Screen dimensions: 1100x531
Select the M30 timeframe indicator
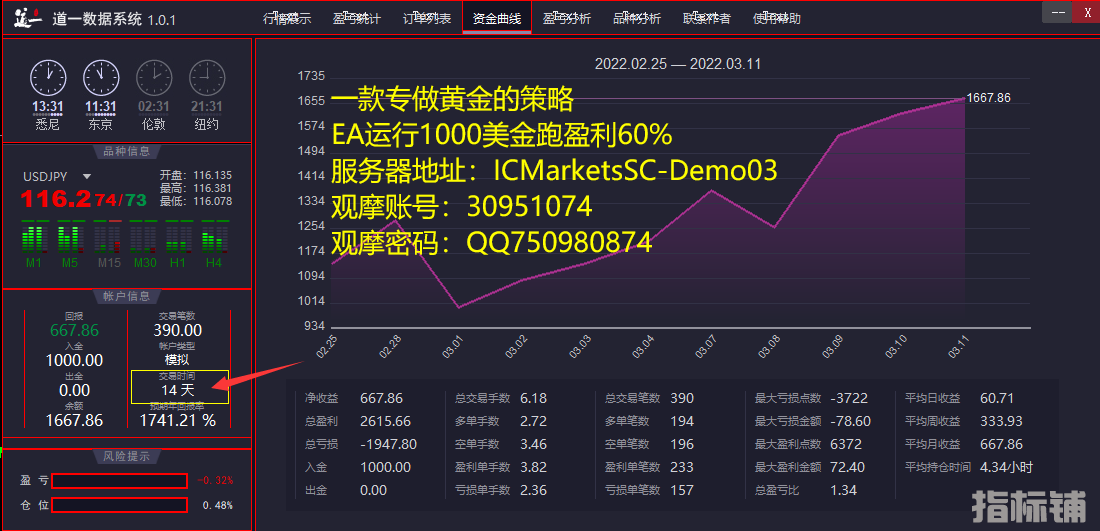point(145,240)
